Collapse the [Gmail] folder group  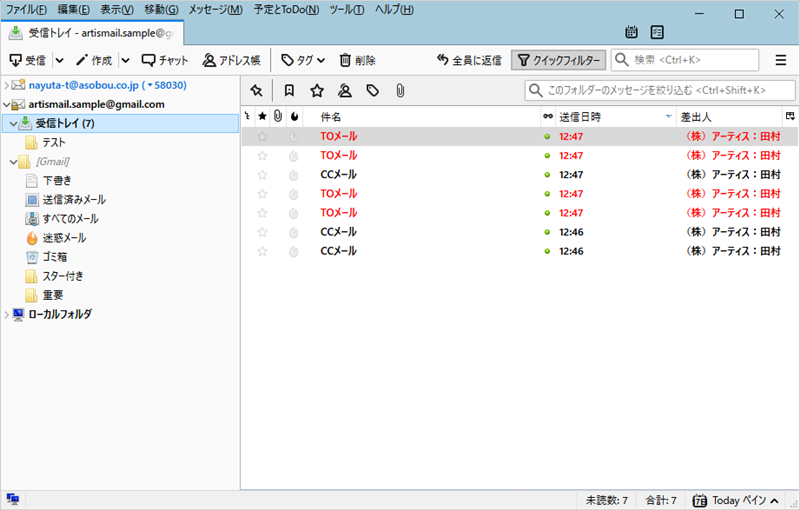[13, 162]
